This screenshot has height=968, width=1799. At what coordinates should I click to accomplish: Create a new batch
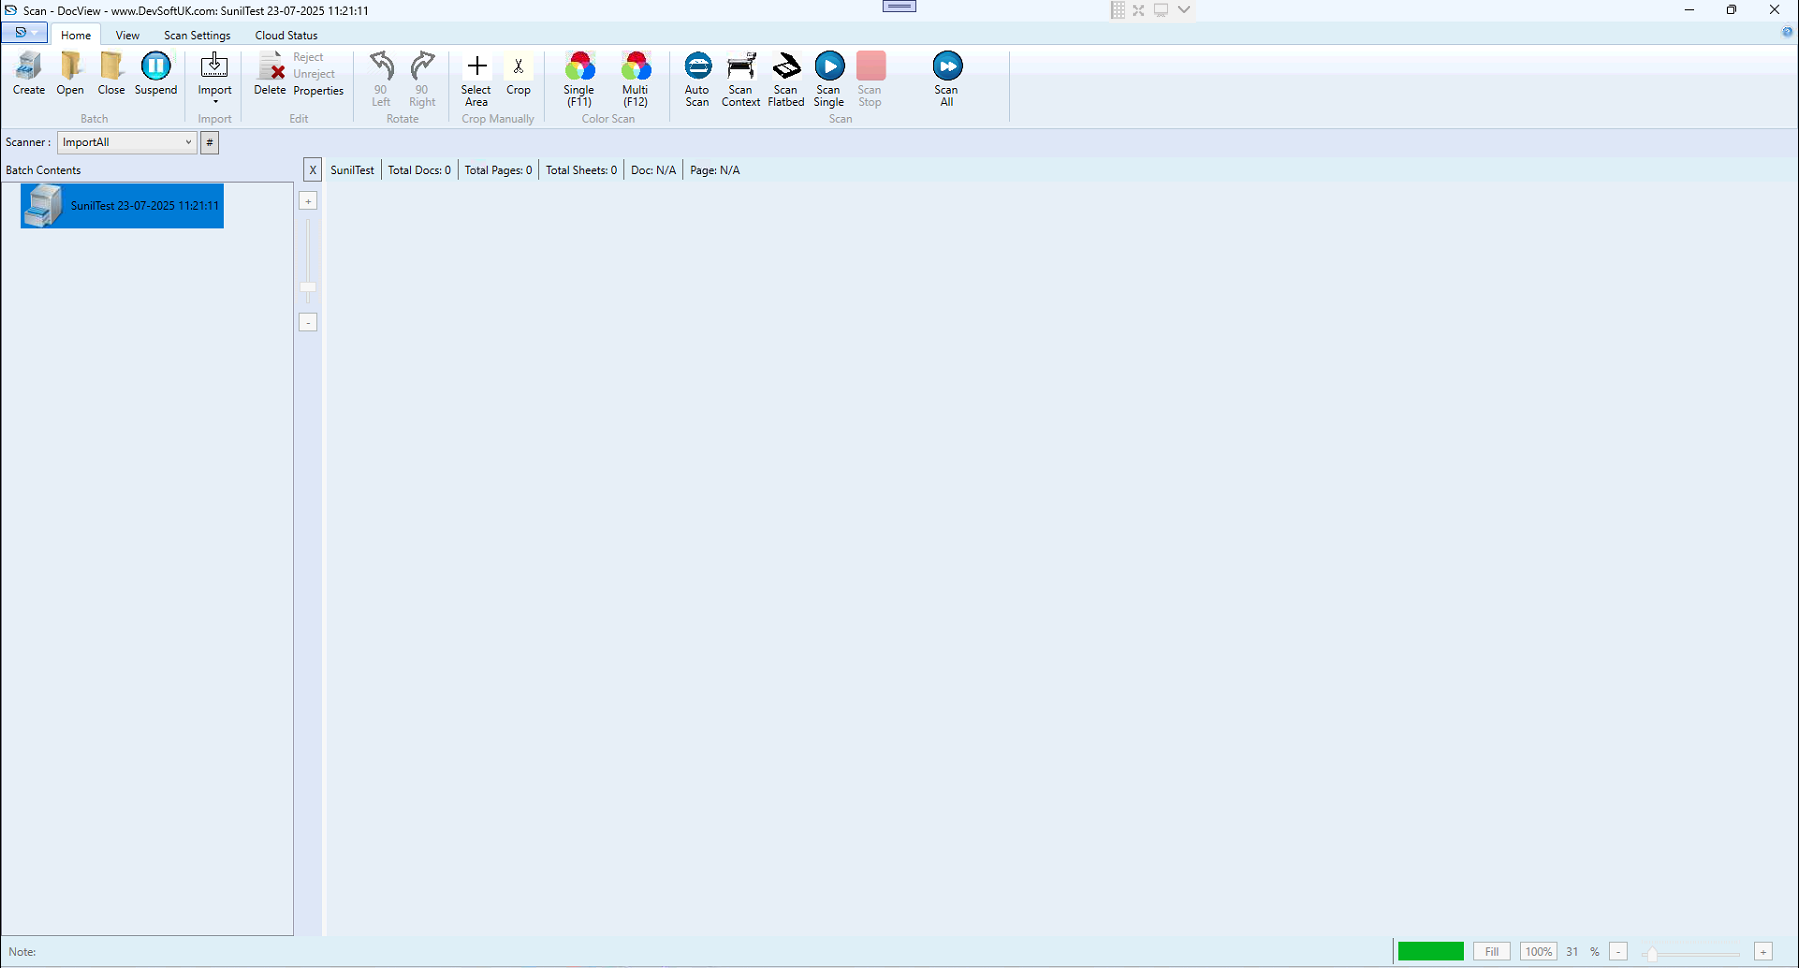[28, 72]
